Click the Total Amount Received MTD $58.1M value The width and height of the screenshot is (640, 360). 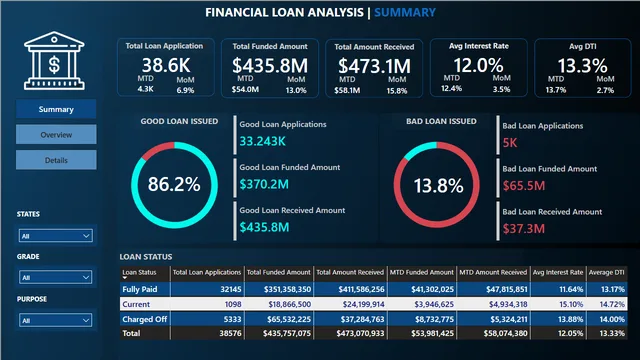(347, 90)
